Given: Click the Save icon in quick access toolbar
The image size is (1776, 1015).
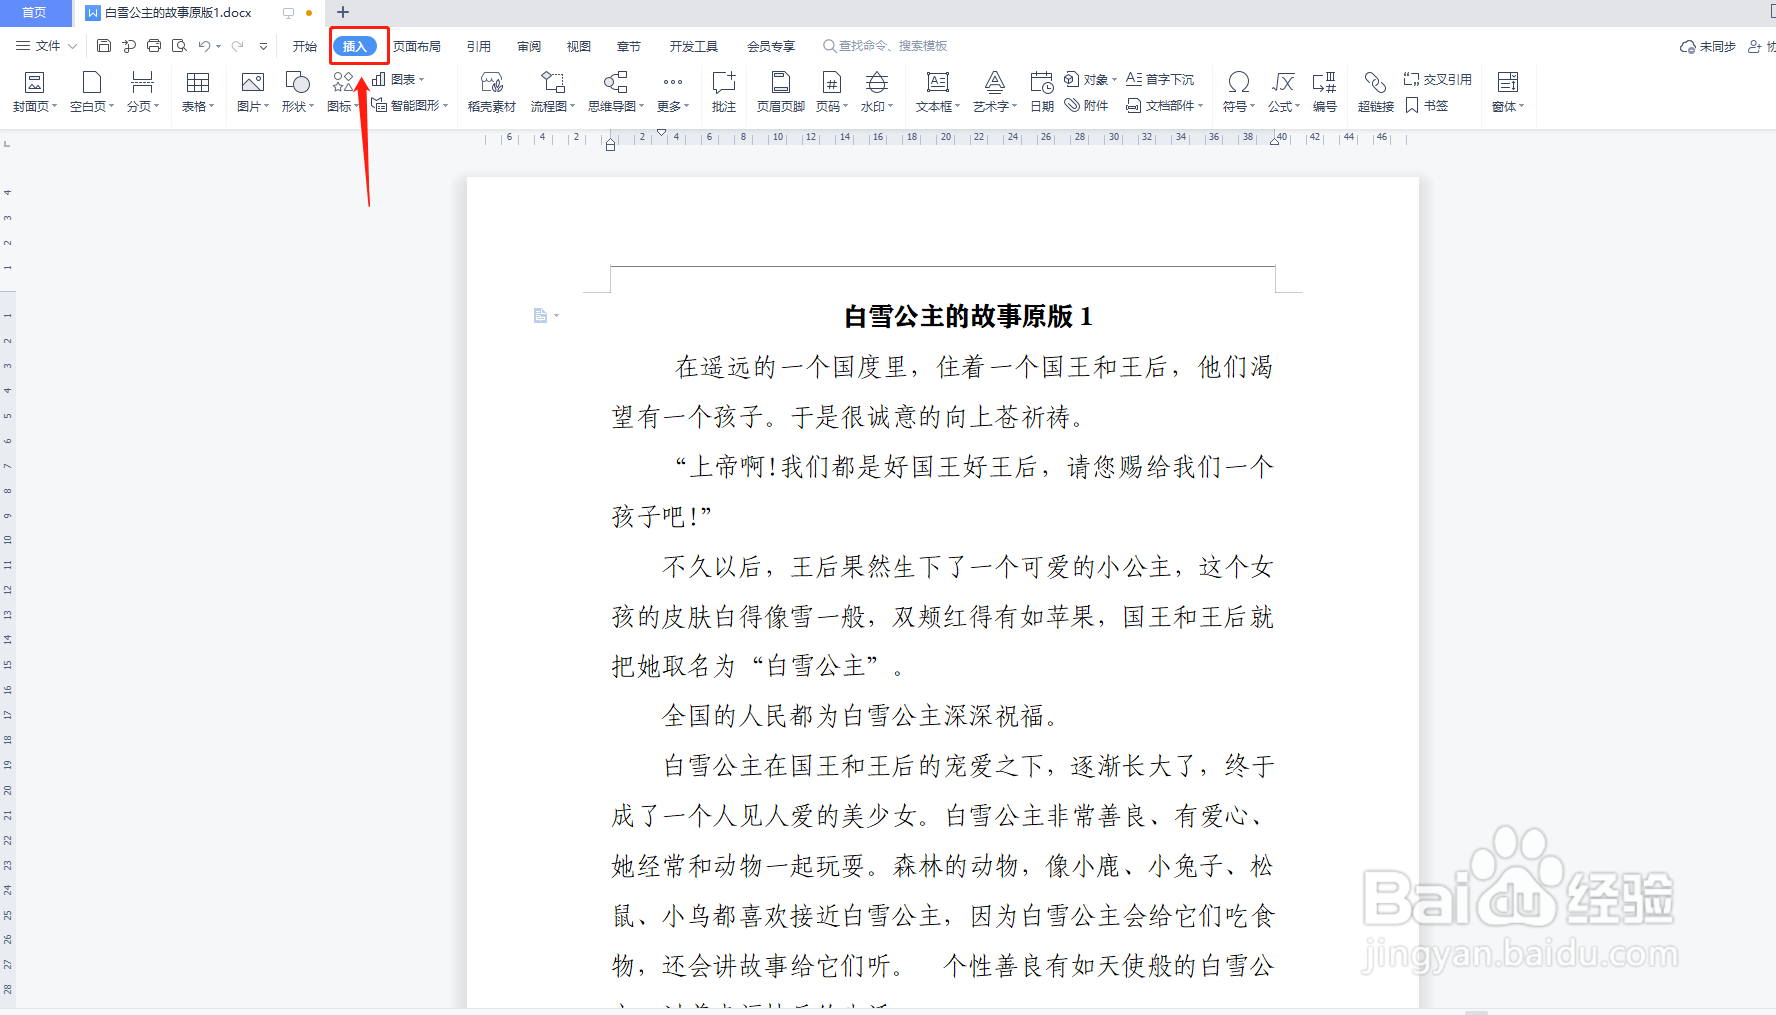Looking at the screenshot, I should coord(104,46).
